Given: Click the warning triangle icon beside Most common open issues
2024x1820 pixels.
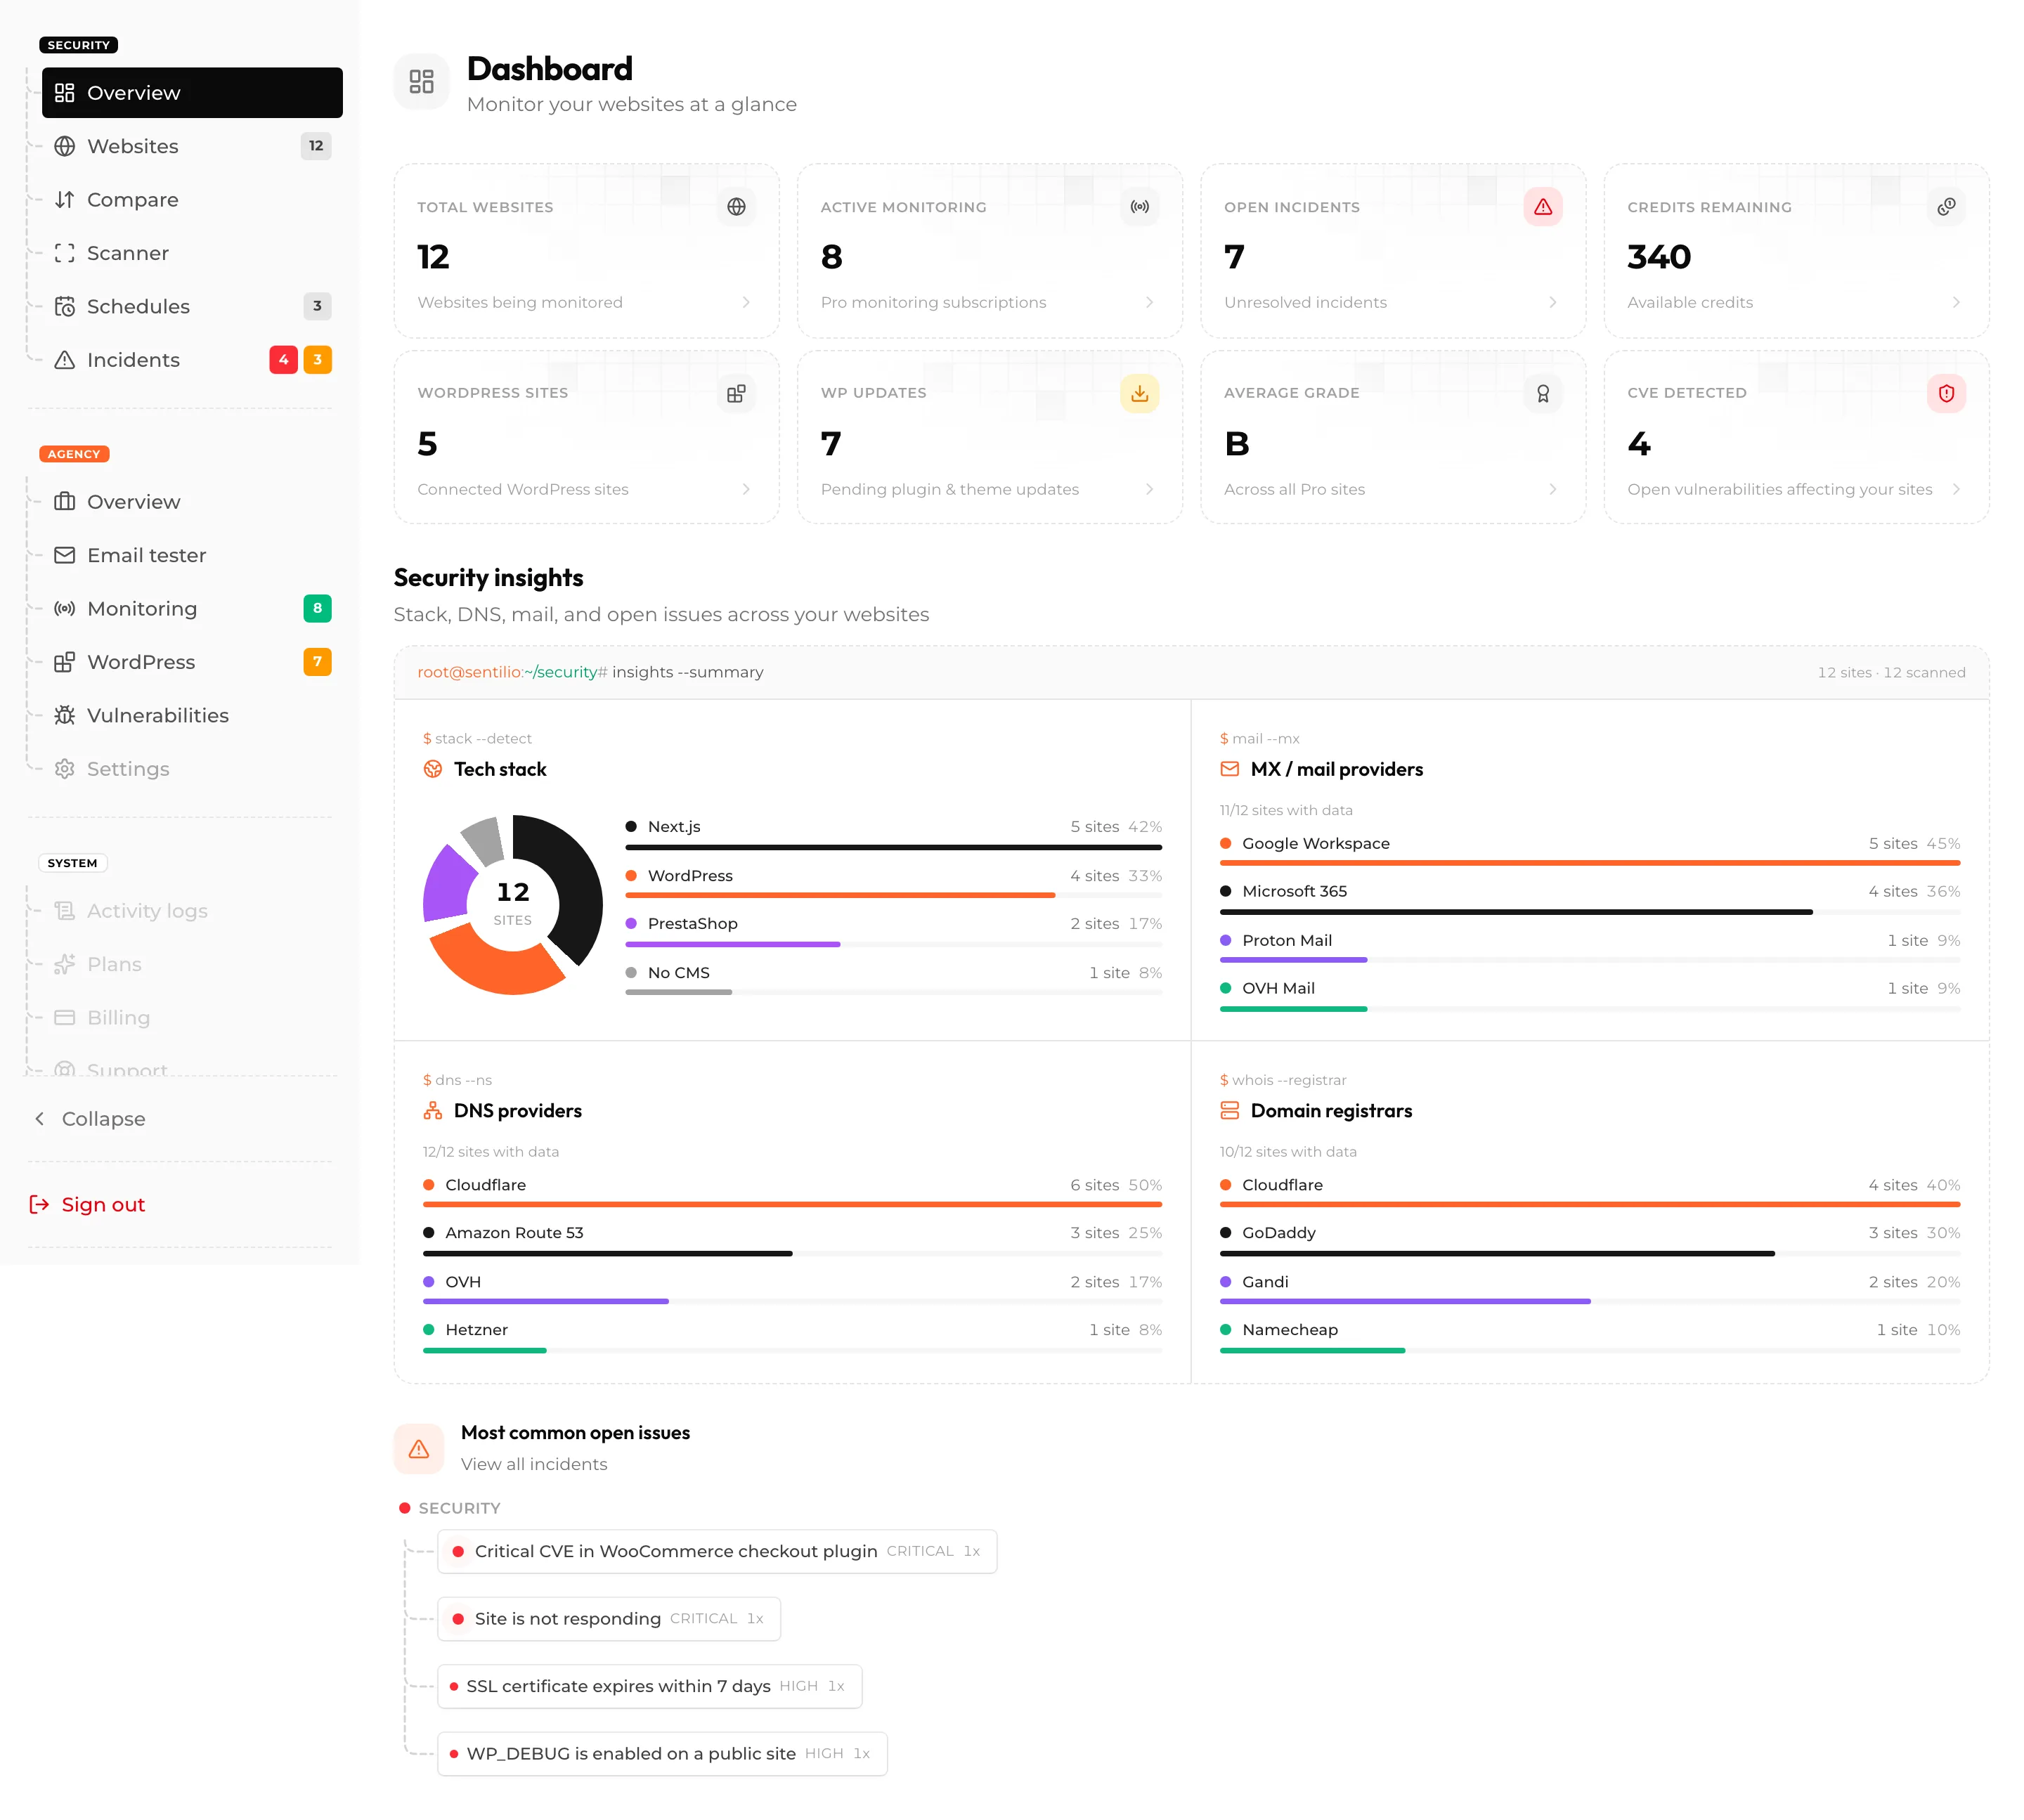Looking at the screenshot, I should pyautogui.click(x=419, y=1449).
